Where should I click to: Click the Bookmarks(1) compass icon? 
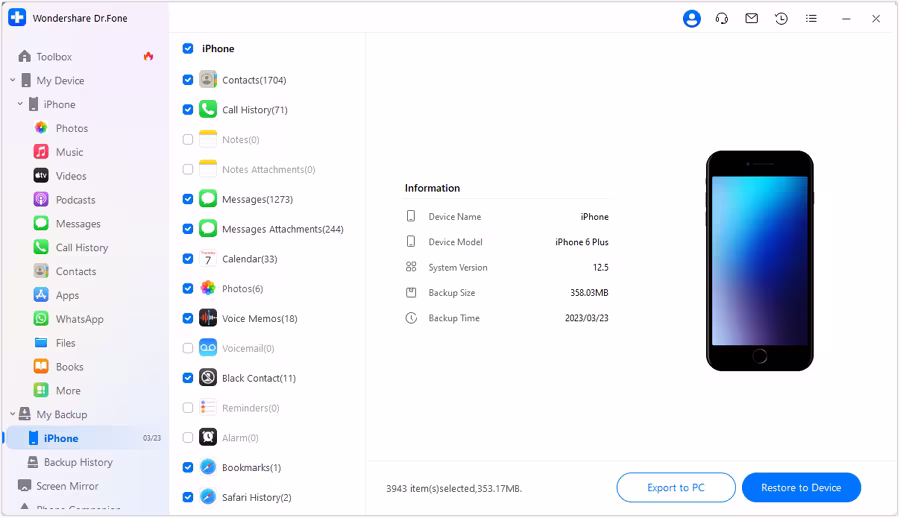coord(208,467)
